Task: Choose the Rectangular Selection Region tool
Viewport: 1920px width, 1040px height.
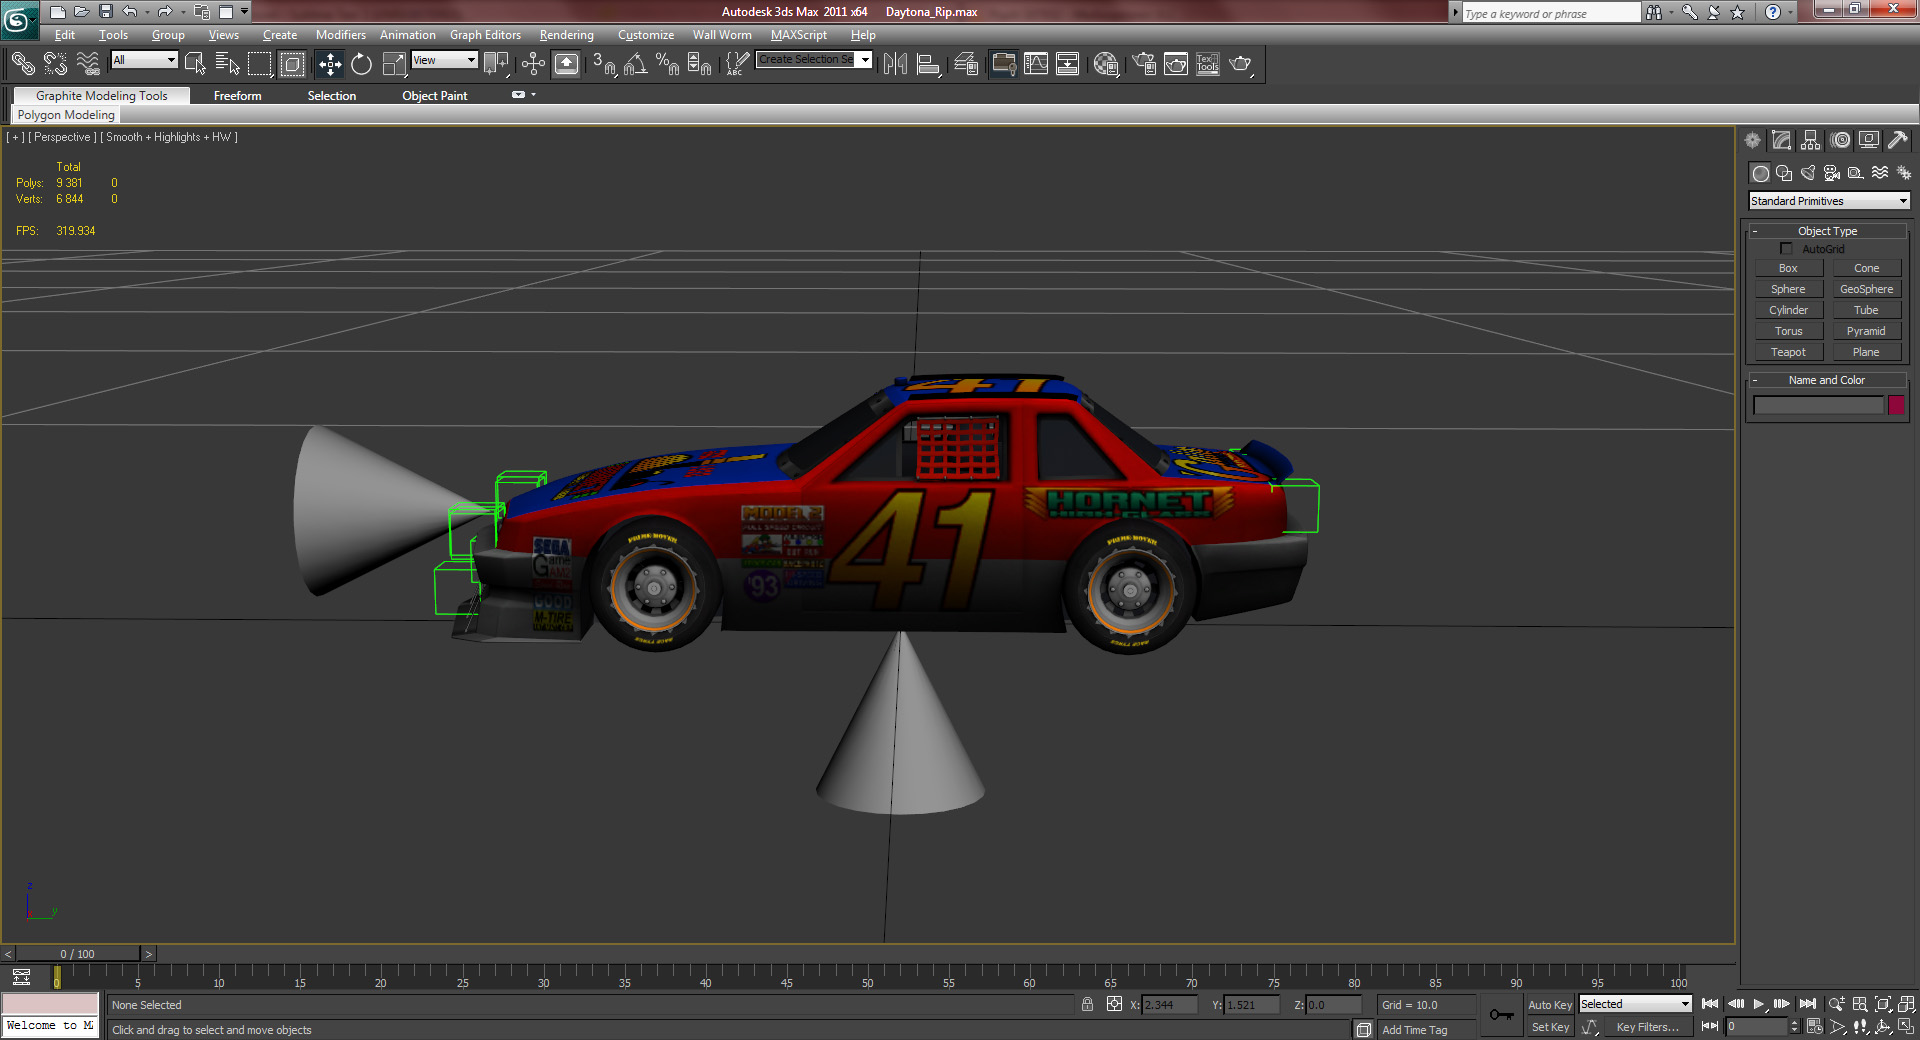Action: (x=260, y=64)
